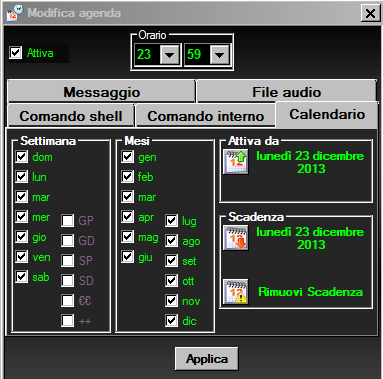The image size is (383, 379).
Task: Toggle the sab weekday checkbox
Action: click(x=22, y=277)
